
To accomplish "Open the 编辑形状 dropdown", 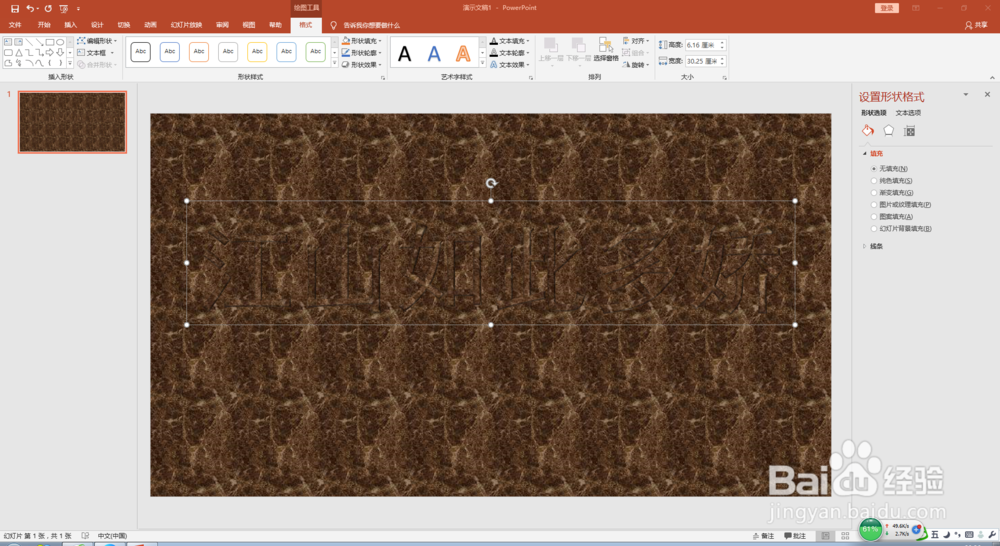I will coord(97,41).
